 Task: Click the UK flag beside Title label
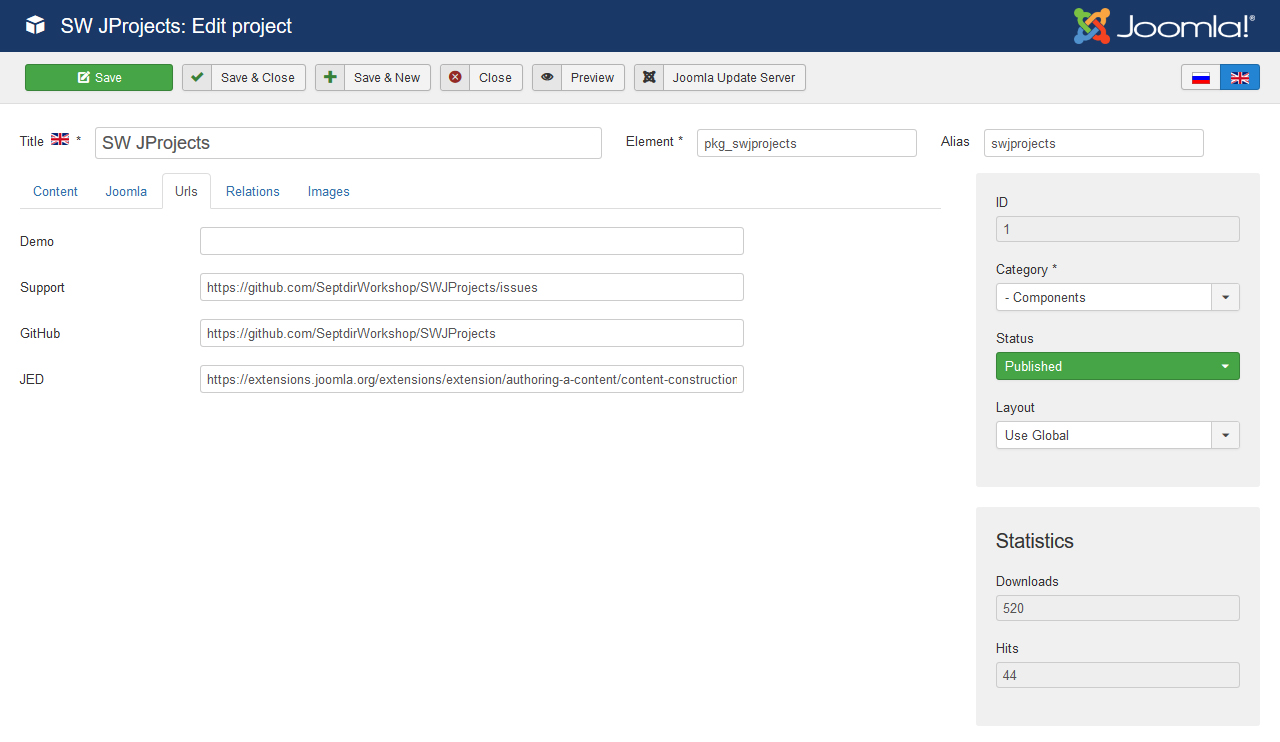click(x=60, y=140)
